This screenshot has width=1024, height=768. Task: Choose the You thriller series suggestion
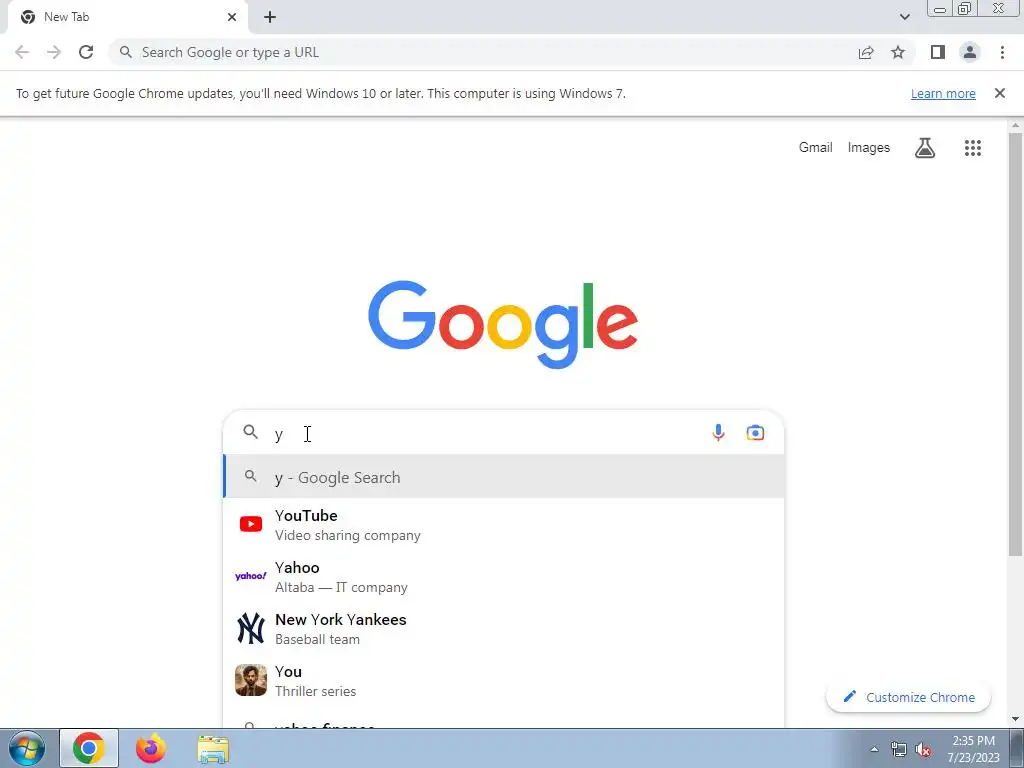point(504,680)
